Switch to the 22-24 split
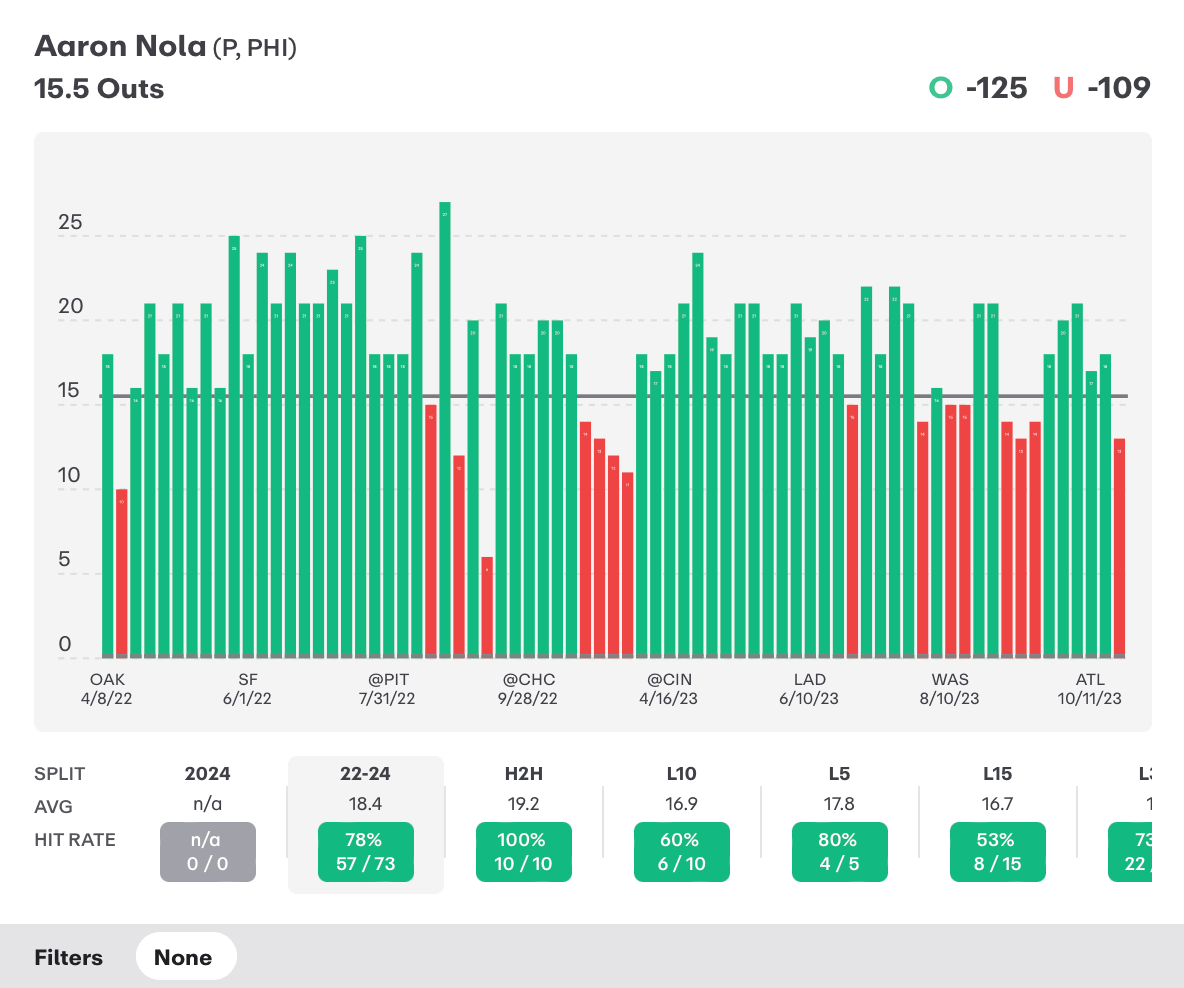The height and width of the screenshot is (988, 1184). [x=365, y=773]
